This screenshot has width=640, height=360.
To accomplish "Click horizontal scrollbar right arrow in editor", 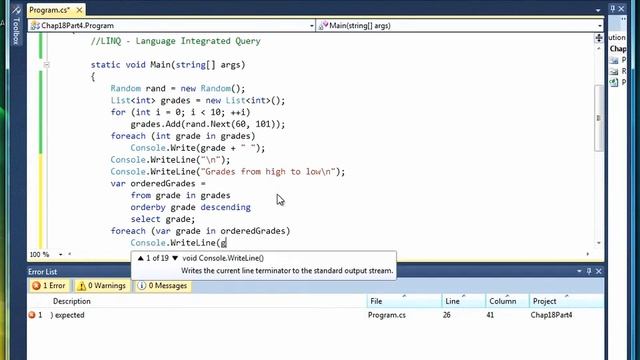I will 588,254.
